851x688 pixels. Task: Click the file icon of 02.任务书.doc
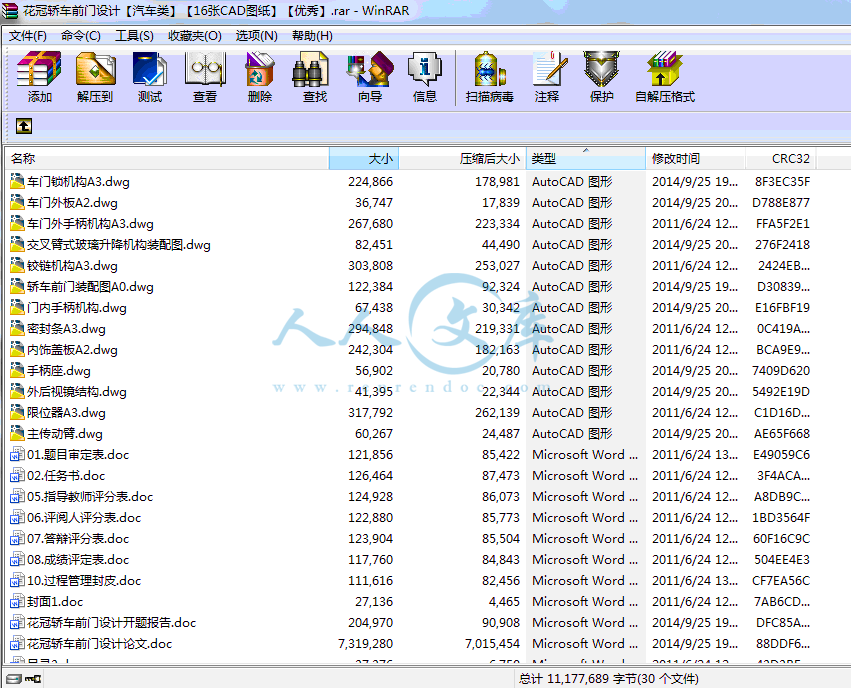[x=17, y=475]
